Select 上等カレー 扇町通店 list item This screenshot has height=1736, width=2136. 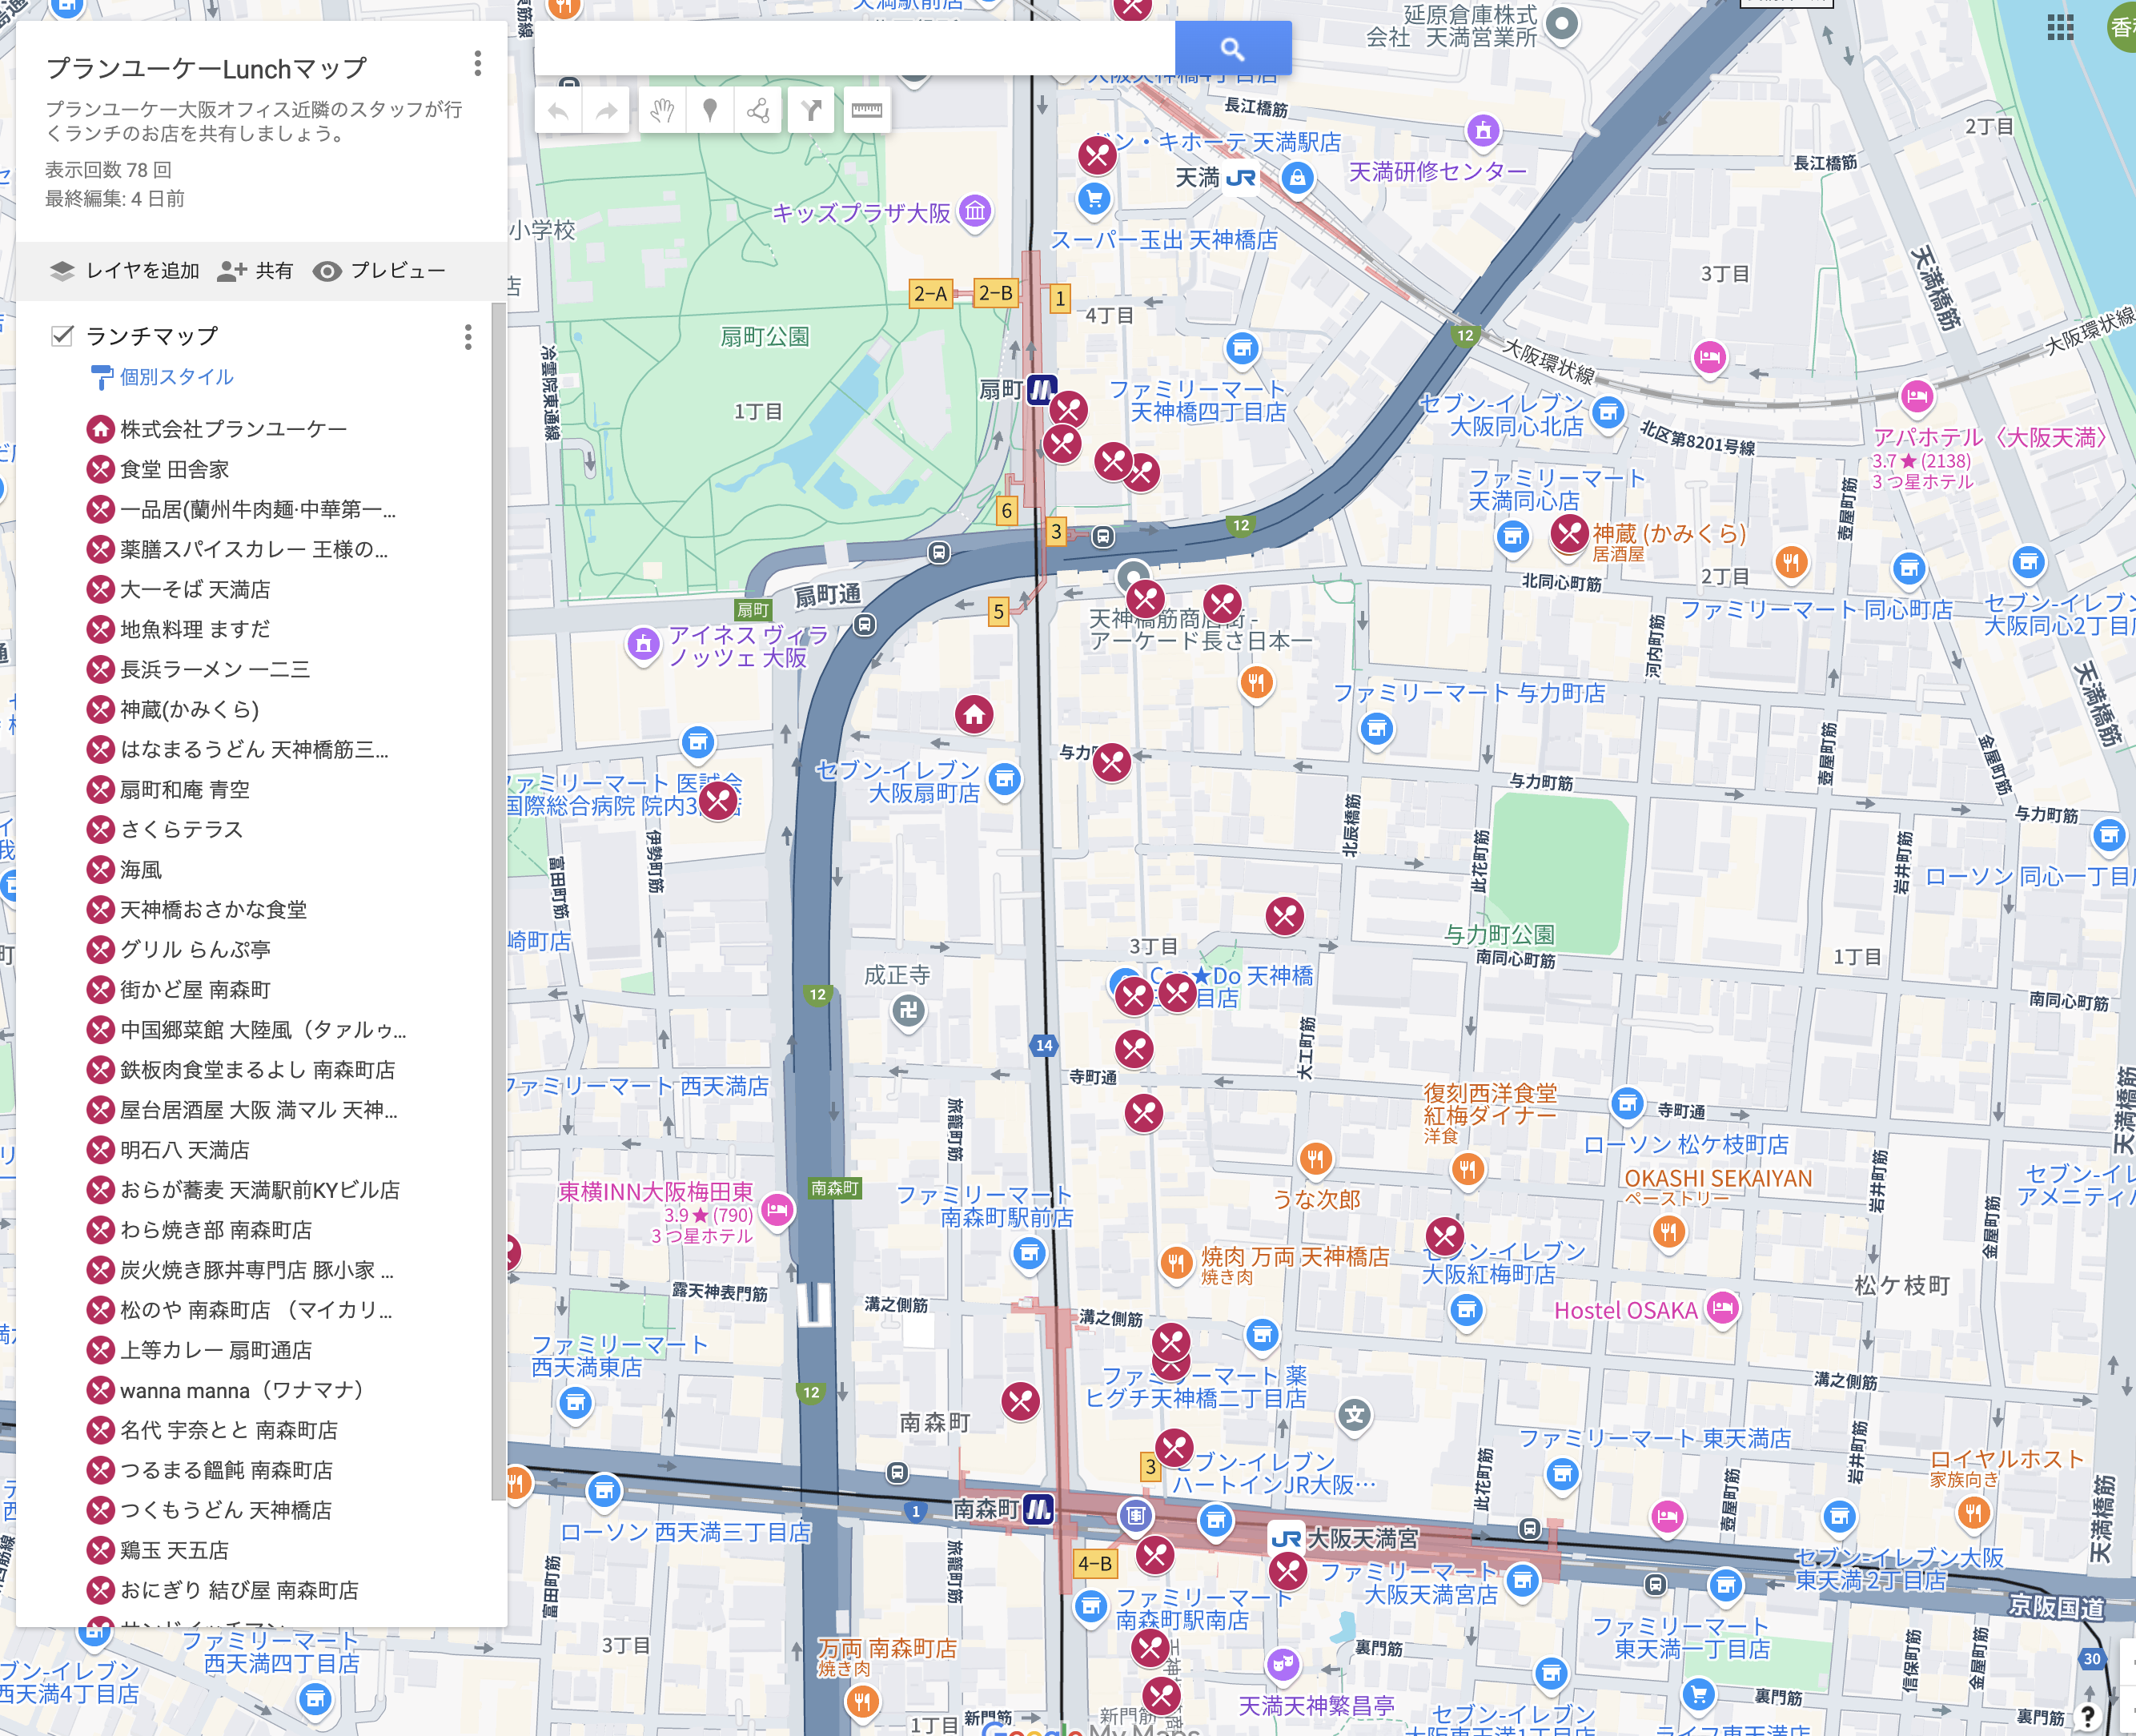tap(216, 1350)
